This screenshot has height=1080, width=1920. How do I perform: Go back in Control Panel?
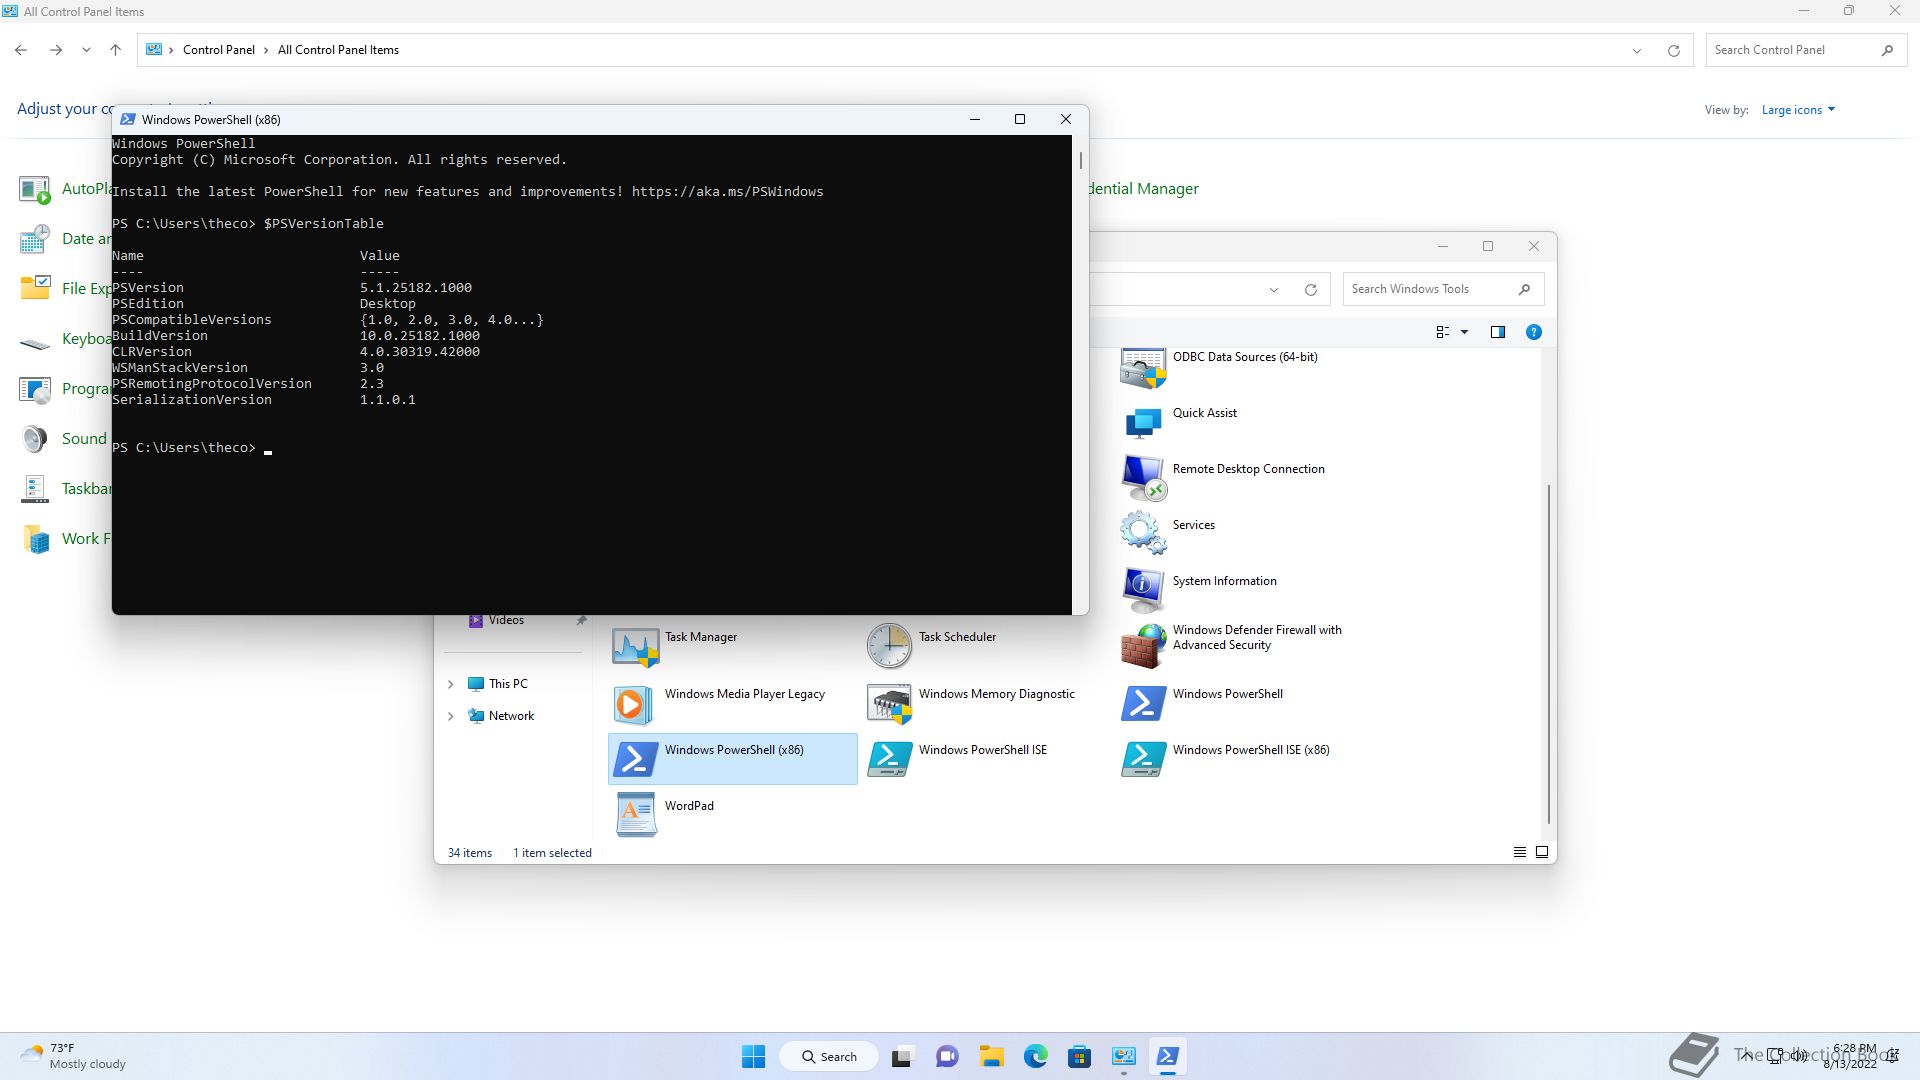(21, 50)
